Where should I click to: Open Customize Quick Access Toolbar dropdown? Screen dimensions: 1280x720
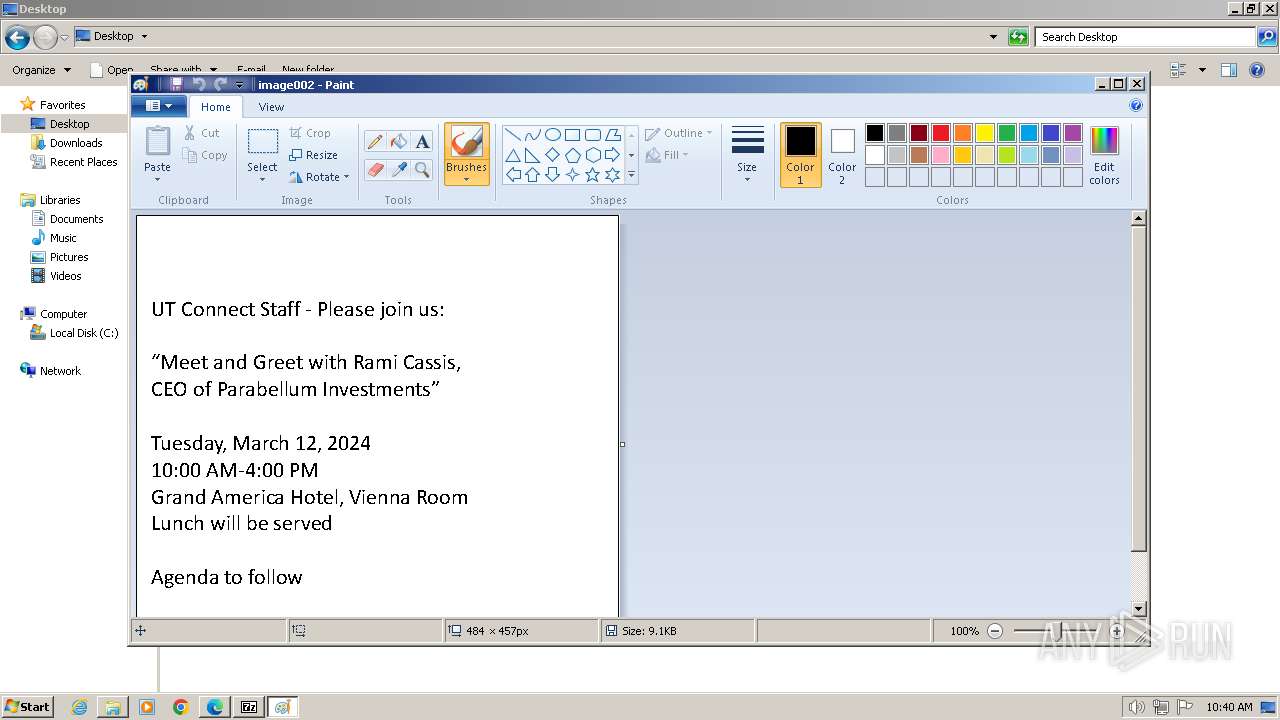240,85
